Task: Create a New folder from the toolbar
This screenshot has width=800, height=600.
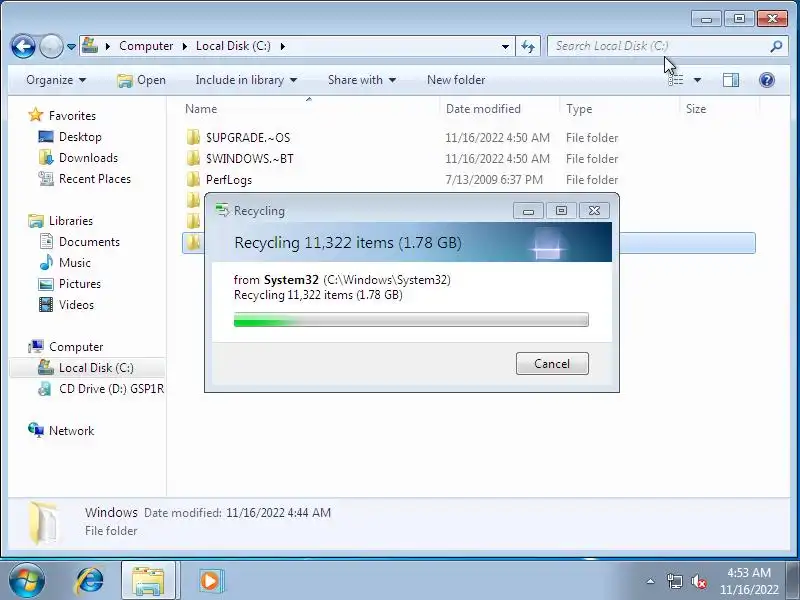Action: pos(456,80)
